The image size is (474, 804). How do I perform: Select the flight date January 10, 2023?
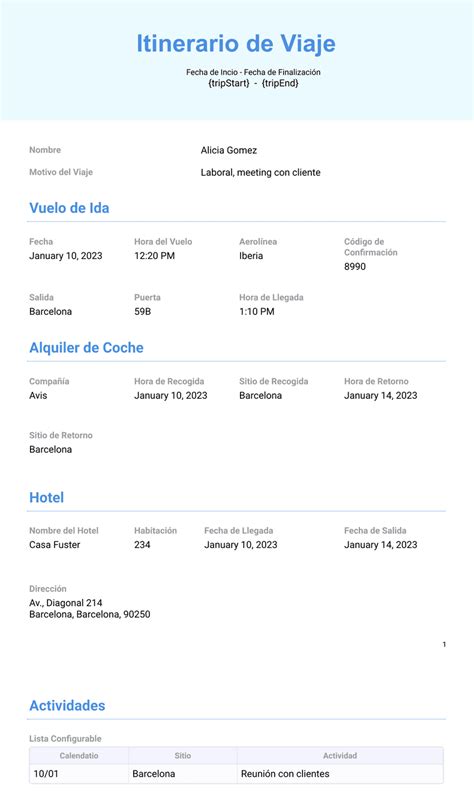[66, 255]
